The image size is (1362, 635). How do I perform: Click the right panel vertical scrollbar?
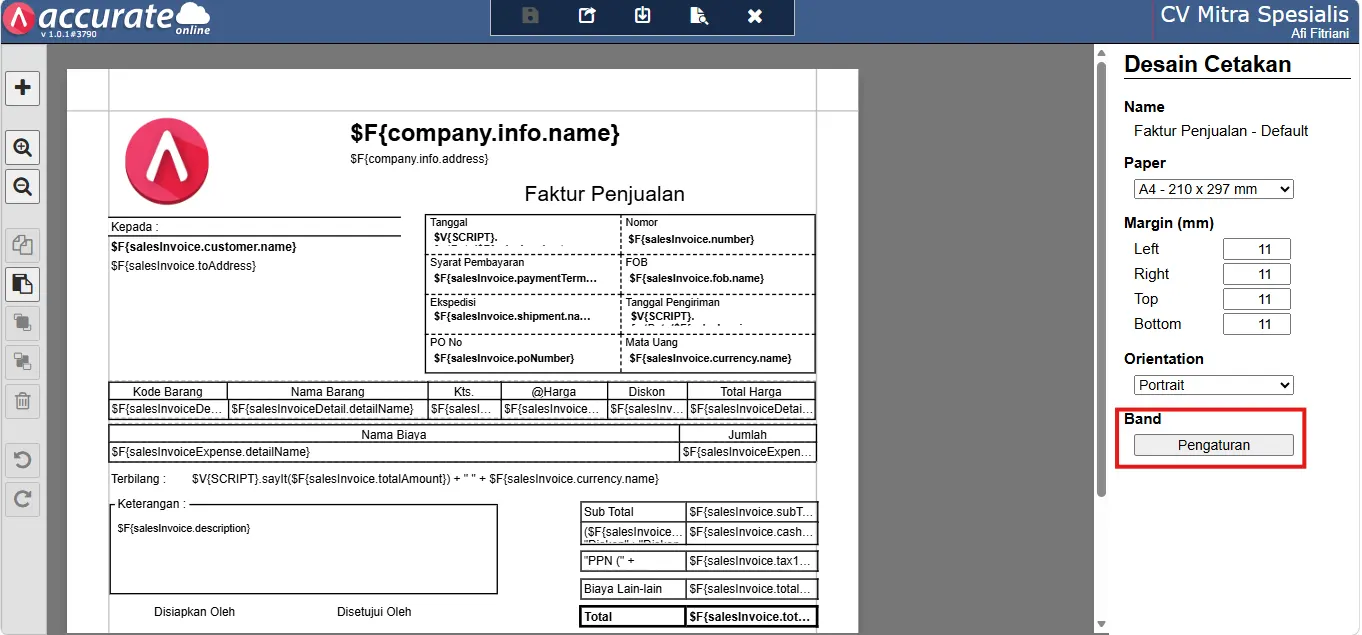[x=1101, y=280]
